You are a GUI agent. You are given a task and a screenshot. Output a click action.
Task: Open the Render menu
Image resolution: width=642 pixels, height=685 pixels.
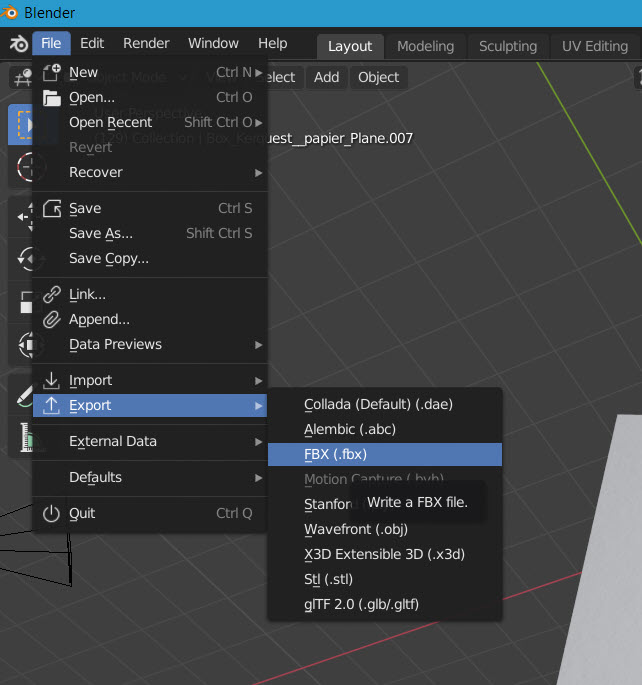(146, 43)
